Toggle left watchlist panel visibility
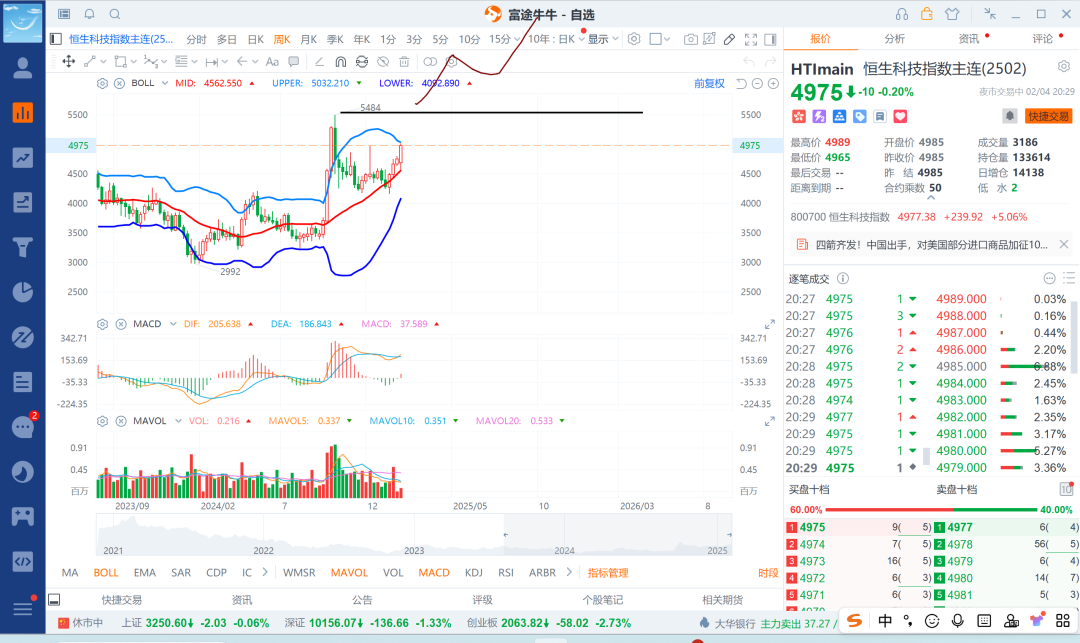The width and height of the screenshot is (1080, 643). [x=56, y=39]
